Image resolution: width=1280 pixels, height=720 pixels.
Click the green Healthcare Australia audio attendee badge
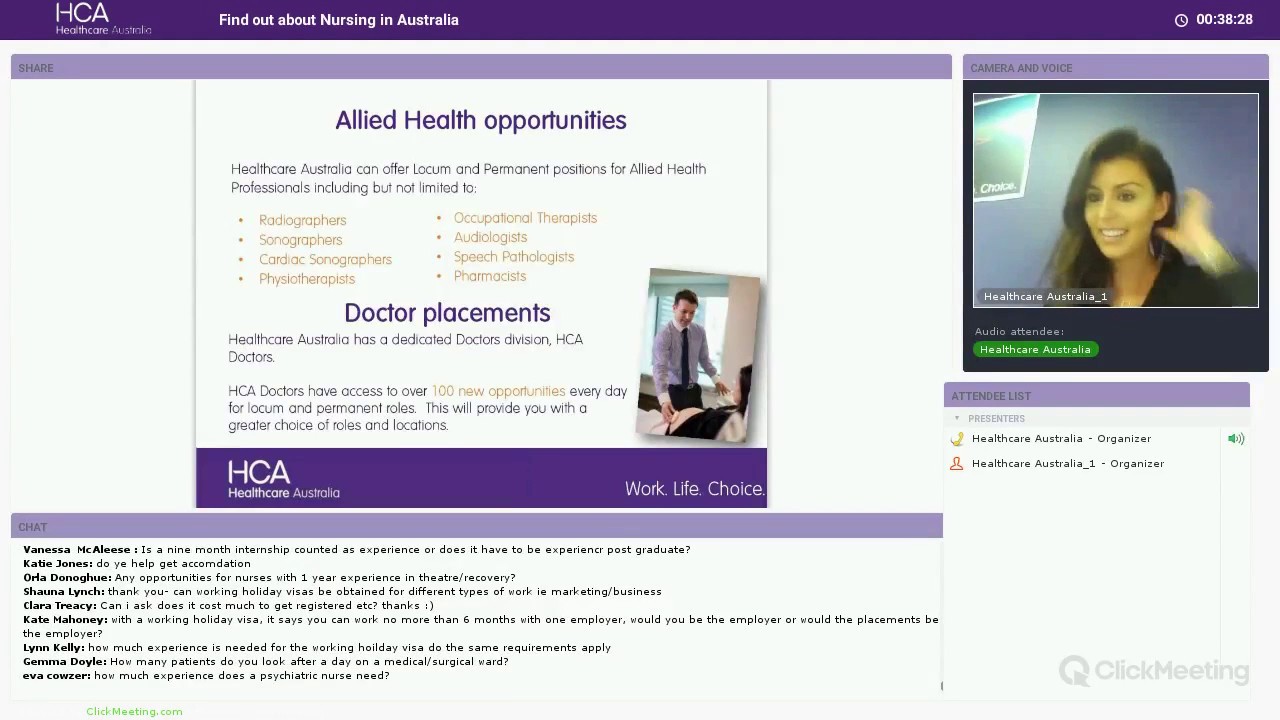[1036, 350]
